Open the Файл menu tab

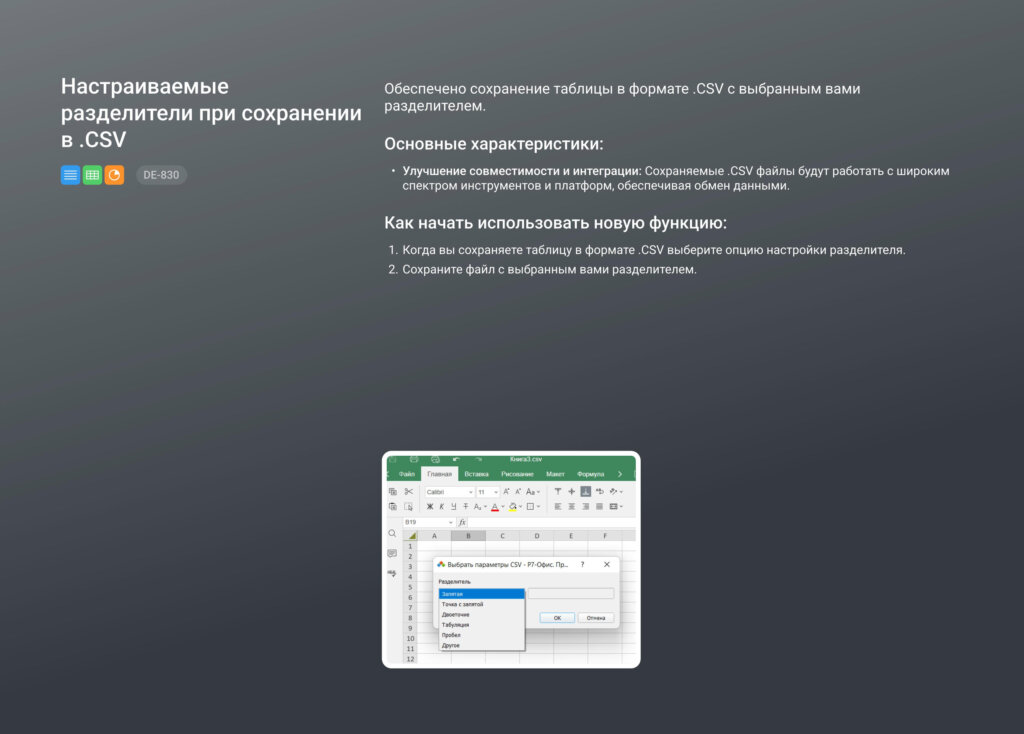(x=407, y=474)
